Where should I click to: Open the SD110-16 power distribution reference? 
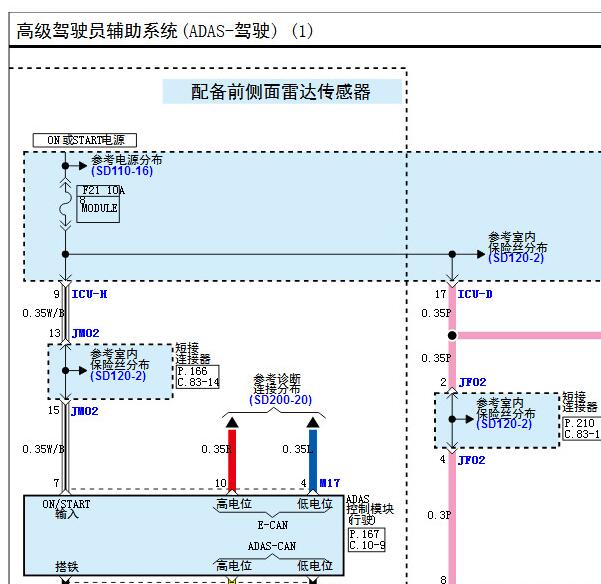click(x=122, y=171)
